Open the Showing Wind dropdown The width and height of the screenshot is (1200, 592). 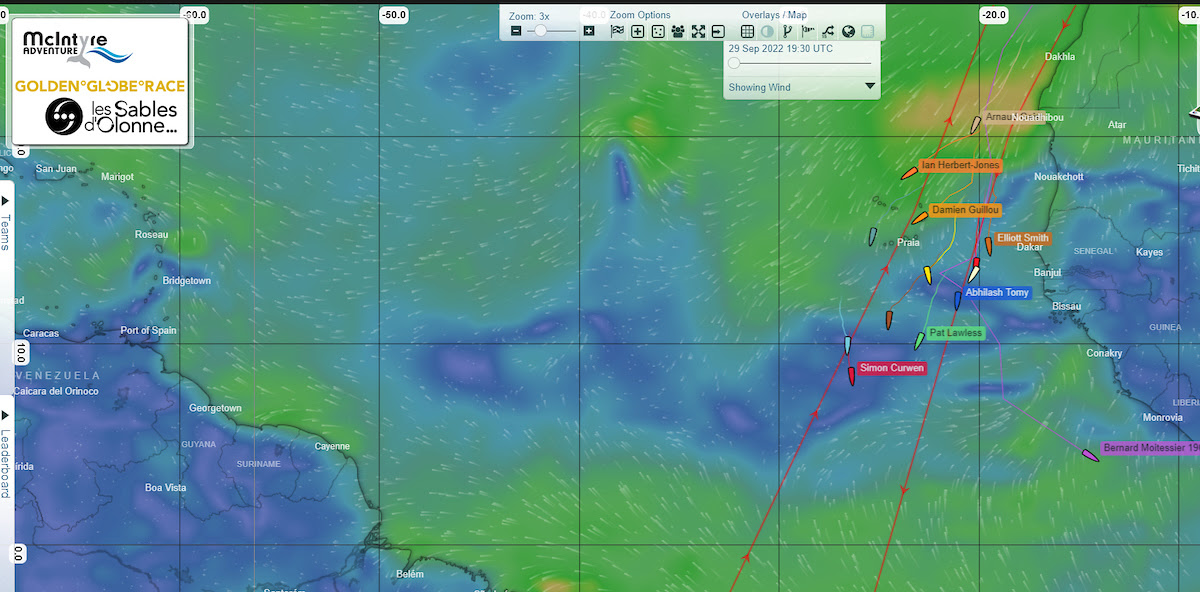click(800, 87)
